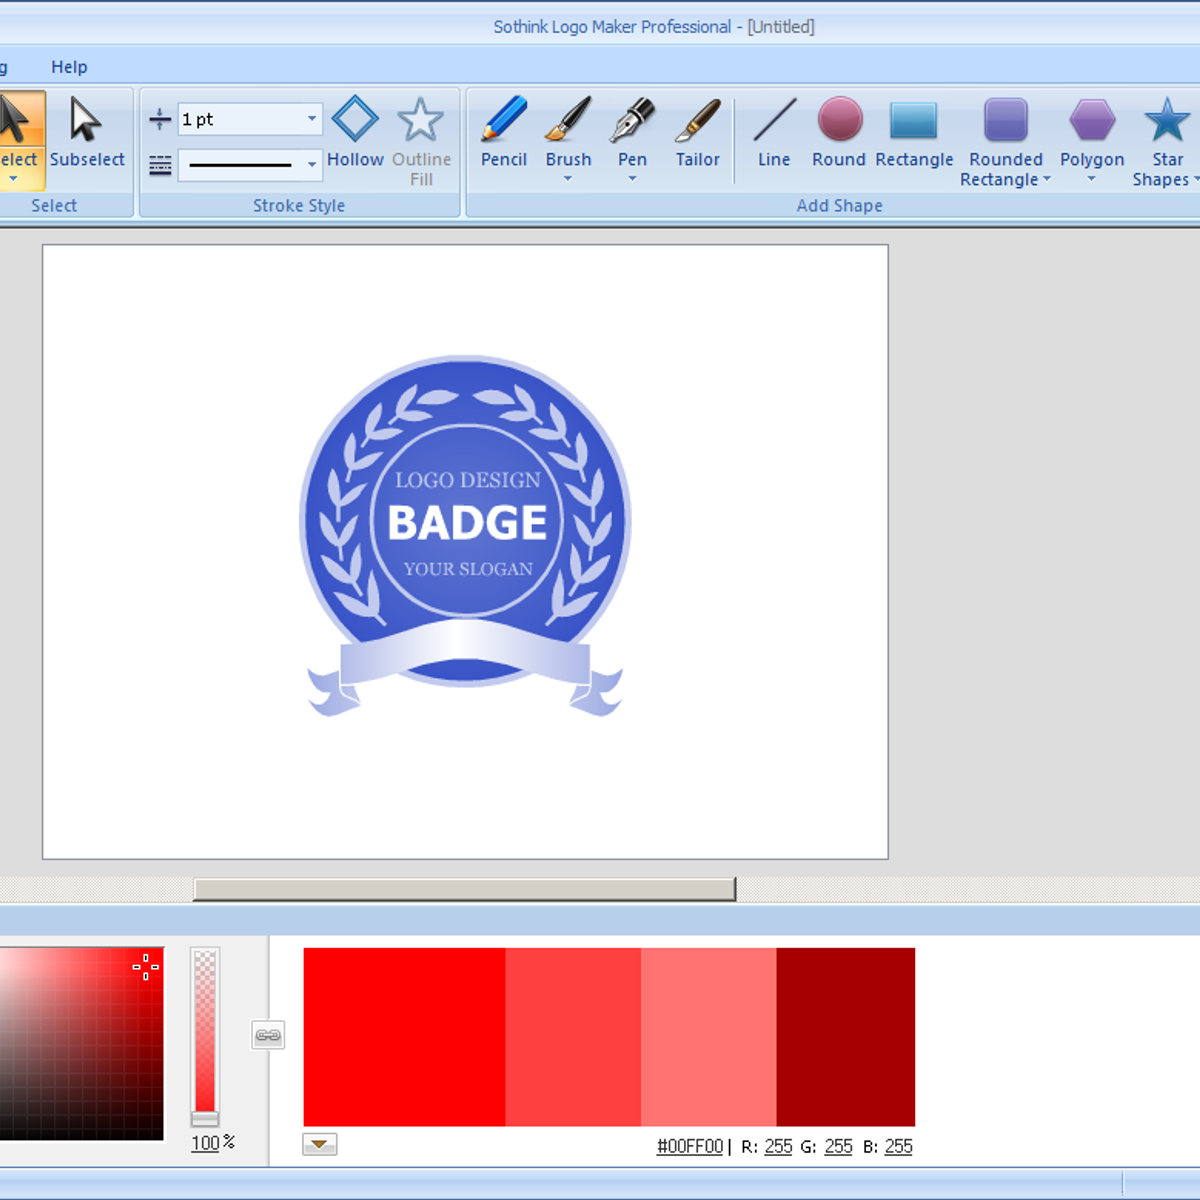Screen dimensions: 1200x1200
Task: Open the Help menu
Action: (x=69, y=67)
